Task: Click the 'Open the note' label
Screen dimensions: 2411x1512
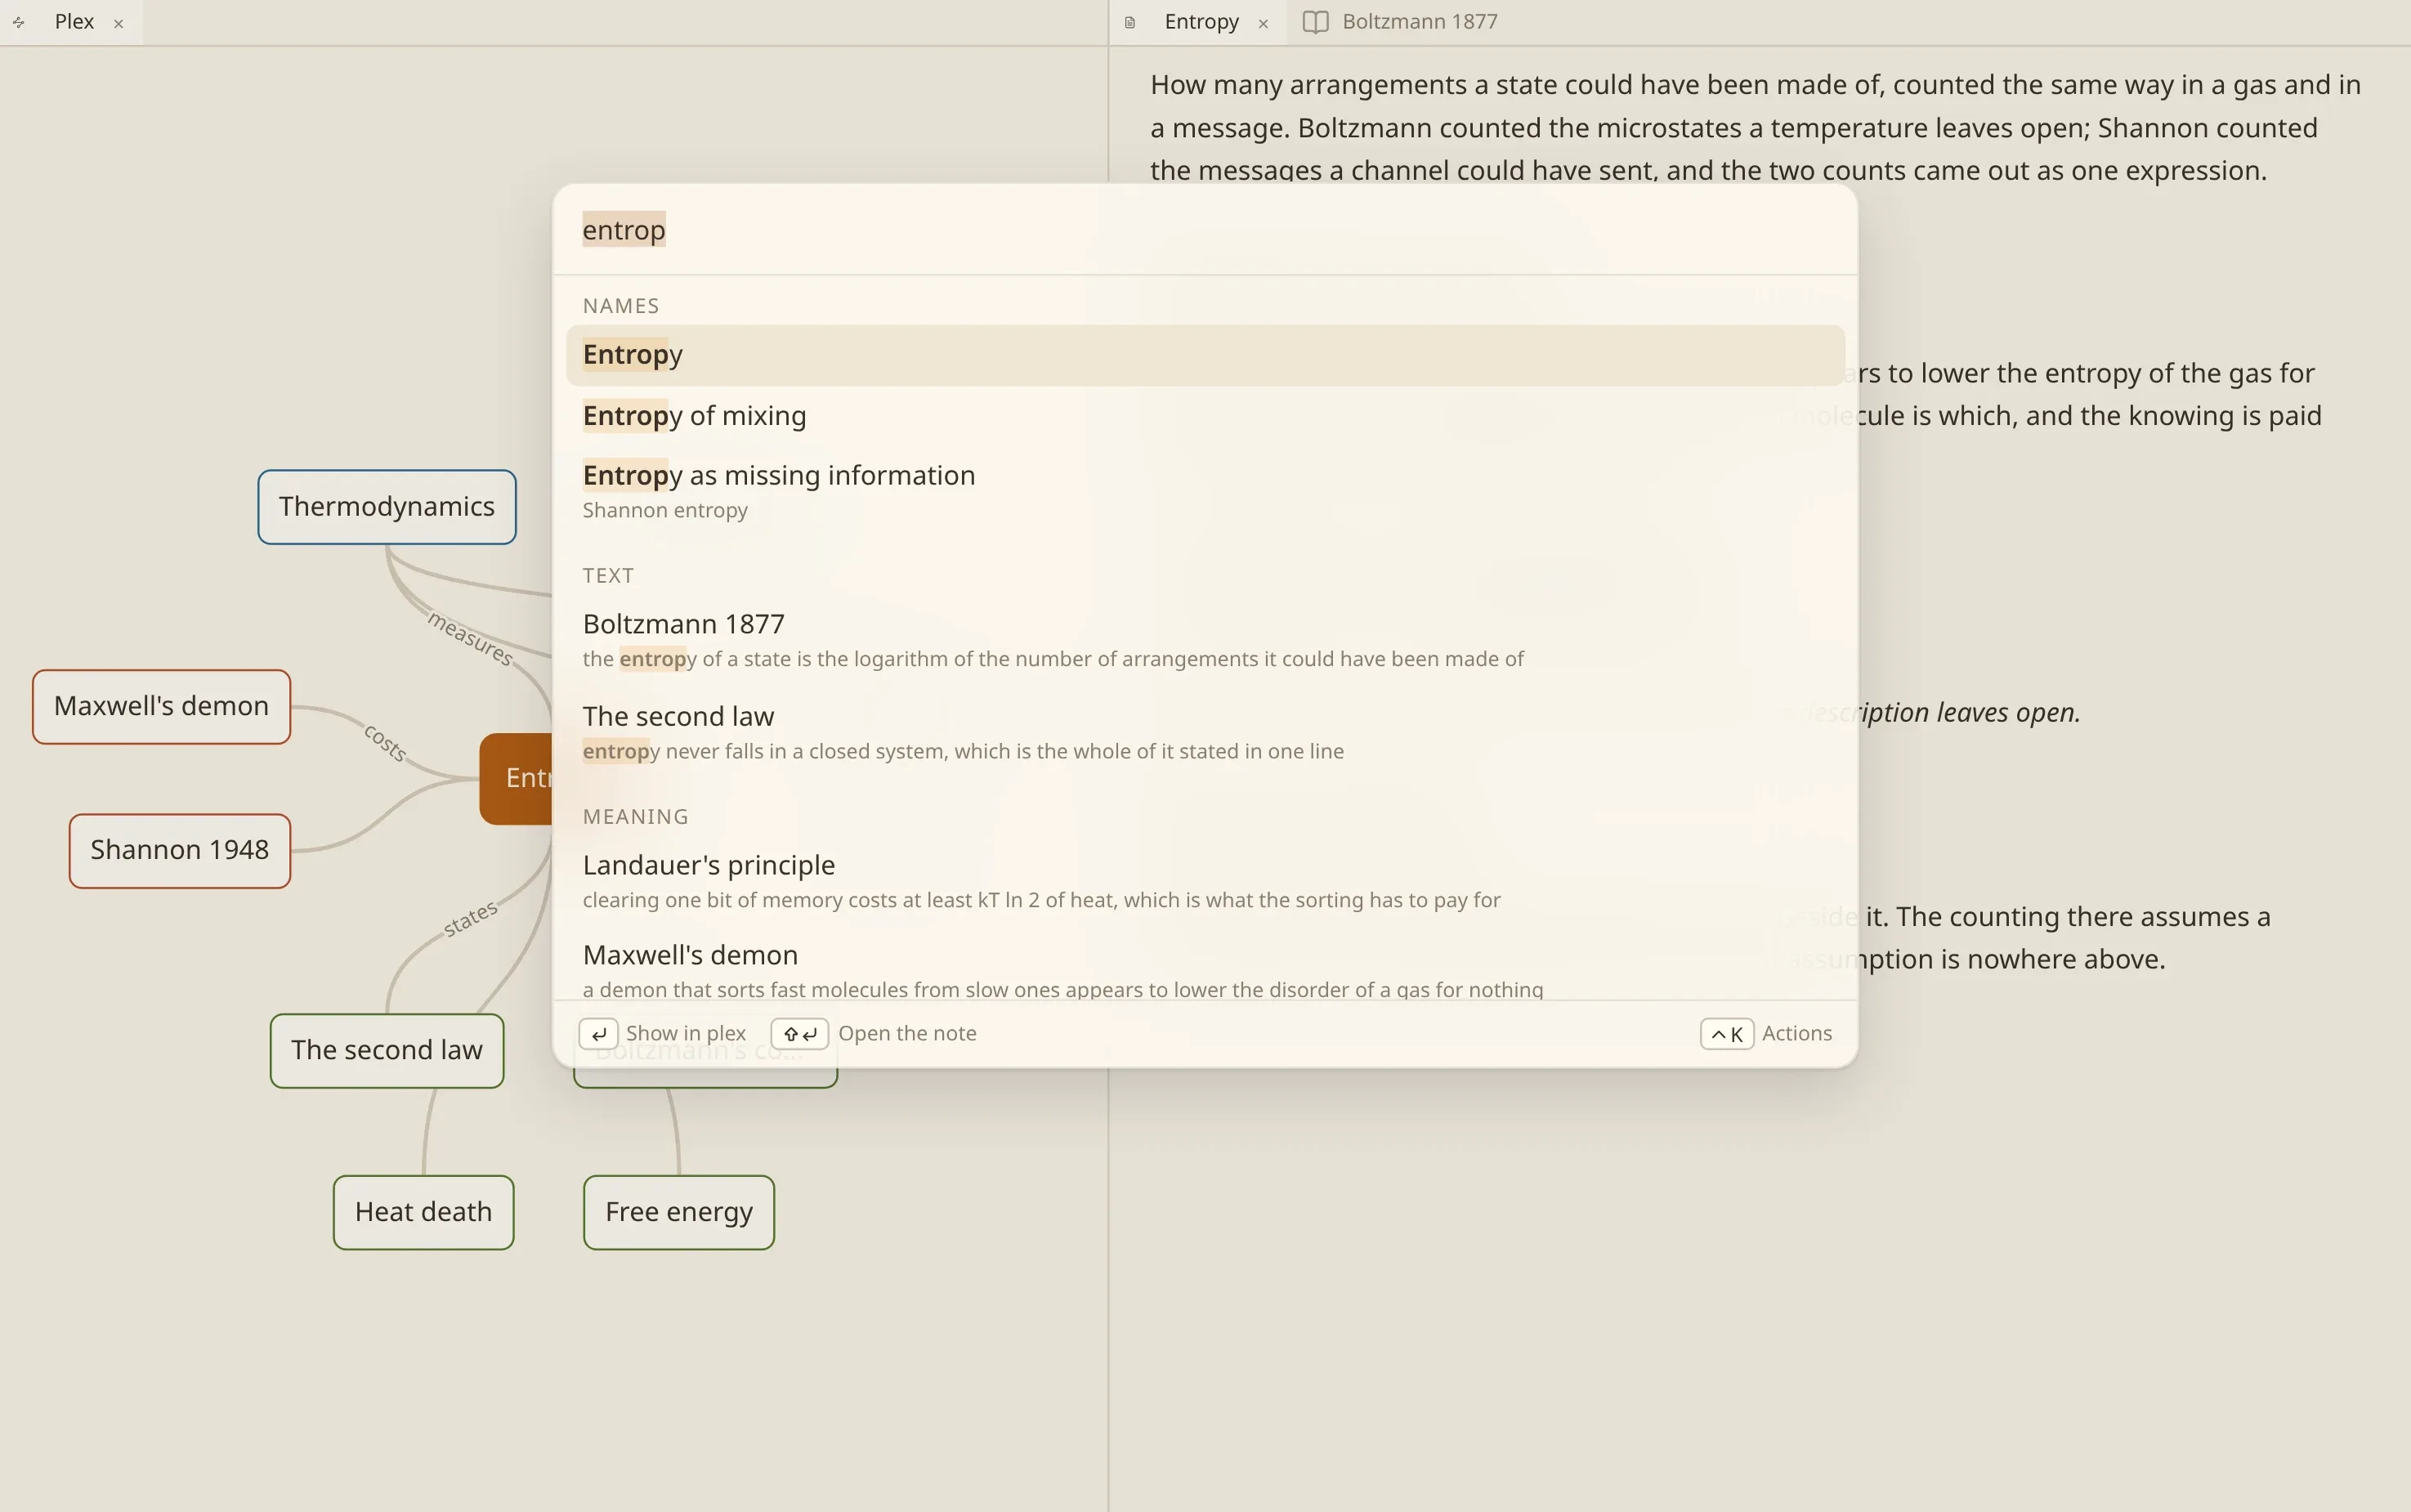Action: click(x=907, y=1033)
